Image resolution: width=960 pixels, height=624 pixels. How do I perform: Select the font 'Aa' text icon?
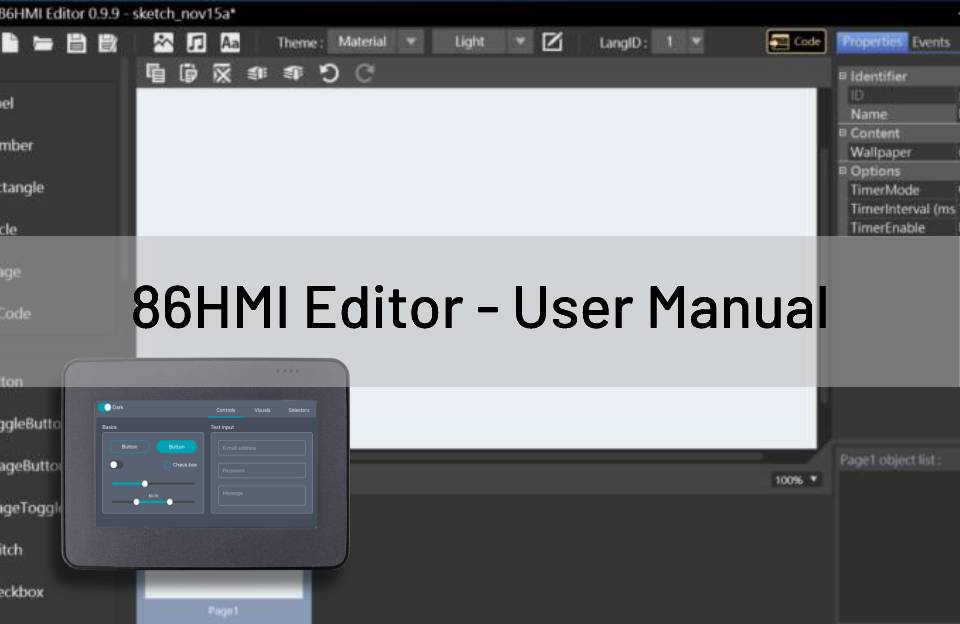(230, 42)
